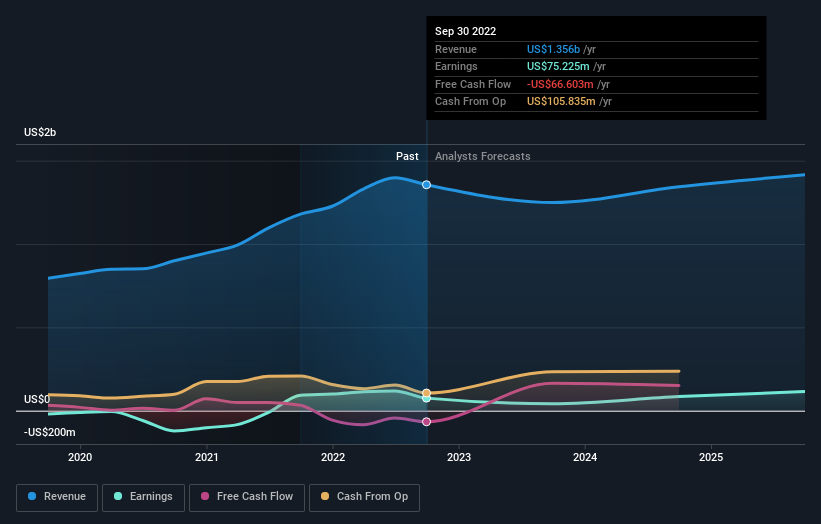Click the US$105.835m cash from op value
The width and height of the screenshot is (821, 524).
pyautogui.click(x=561, y=102)
